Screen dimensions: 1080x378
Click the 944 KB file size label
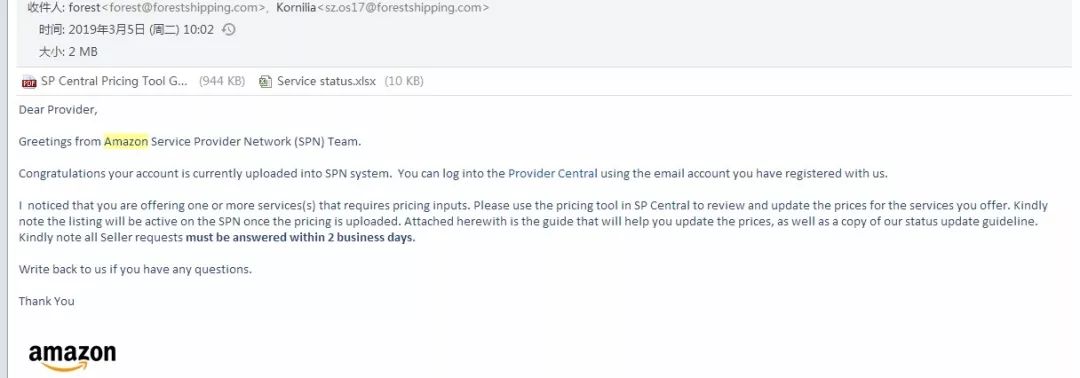pyautogui.click(x=222, y=81)
